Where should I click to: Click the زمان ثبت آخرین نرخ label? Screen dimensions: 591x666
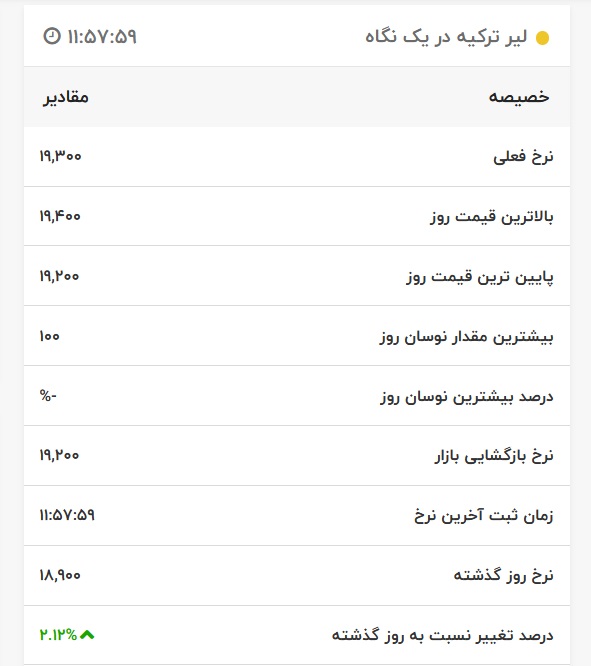pyautogui.click(x=484, y=516)
